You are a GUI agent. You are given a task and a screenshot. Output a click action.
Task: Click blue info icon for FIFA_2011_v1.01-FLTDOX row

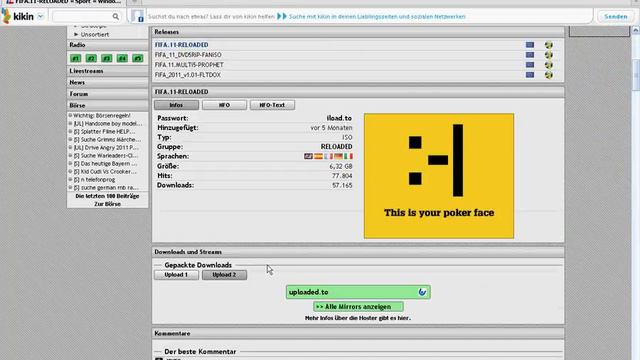[530, 75]
